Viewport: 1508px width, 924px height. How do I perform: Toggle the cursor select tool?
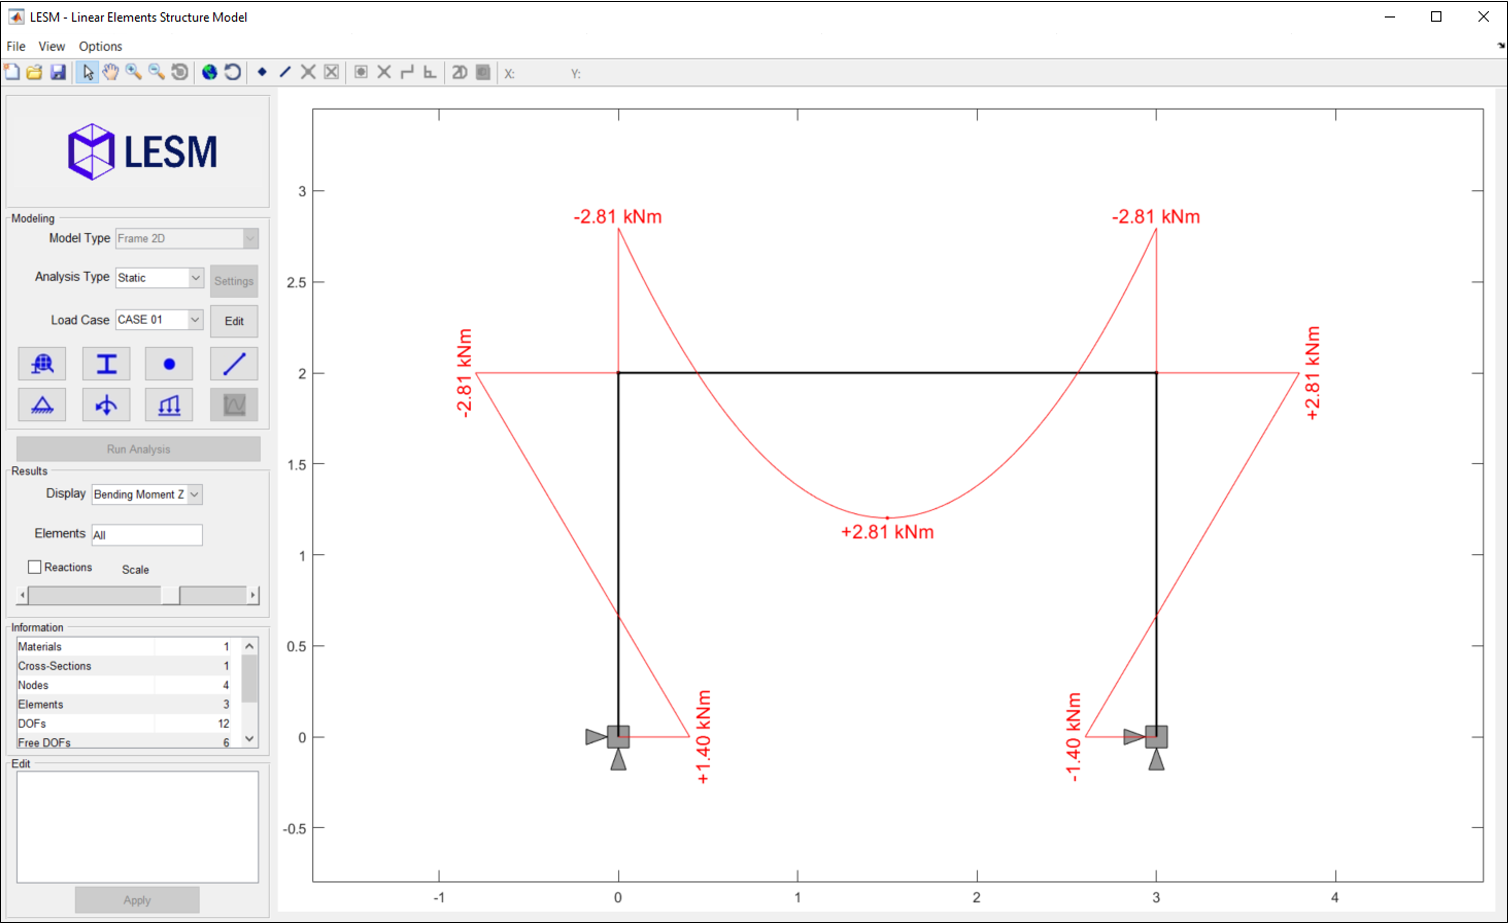click(87, 72)
